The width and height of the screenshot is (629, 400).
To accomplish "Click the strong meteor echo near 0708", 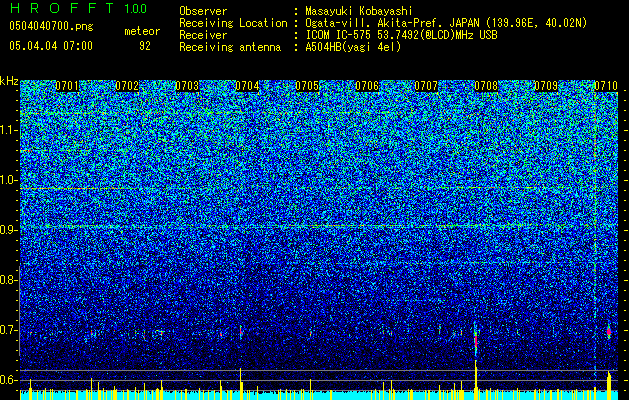I will (476, 339).
